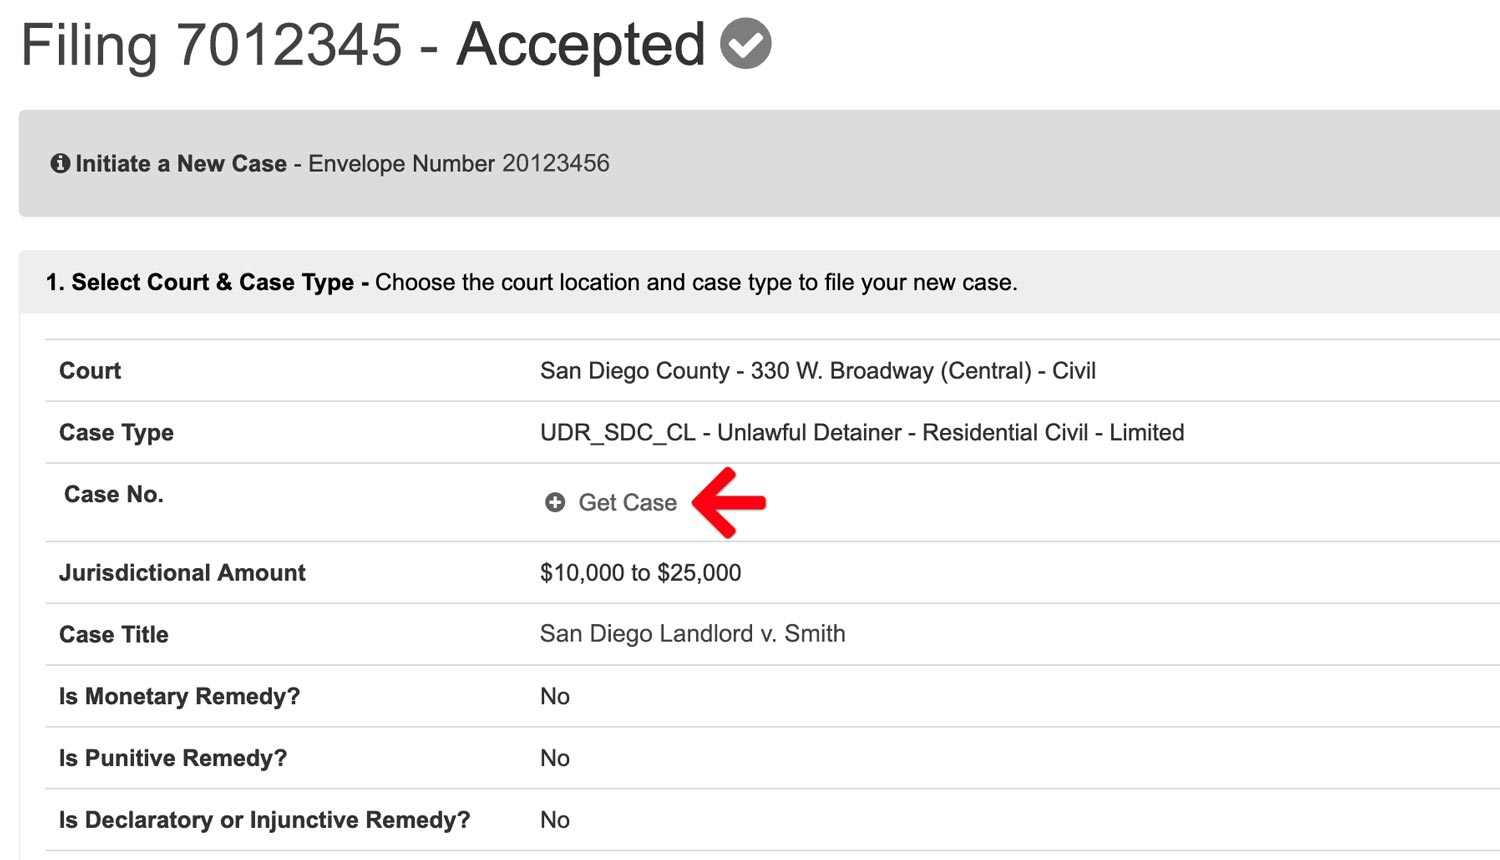Click the Accepted checkmark icon in the heading
The width and height of the screenshot is (1500, 860).
click(746, 44)
